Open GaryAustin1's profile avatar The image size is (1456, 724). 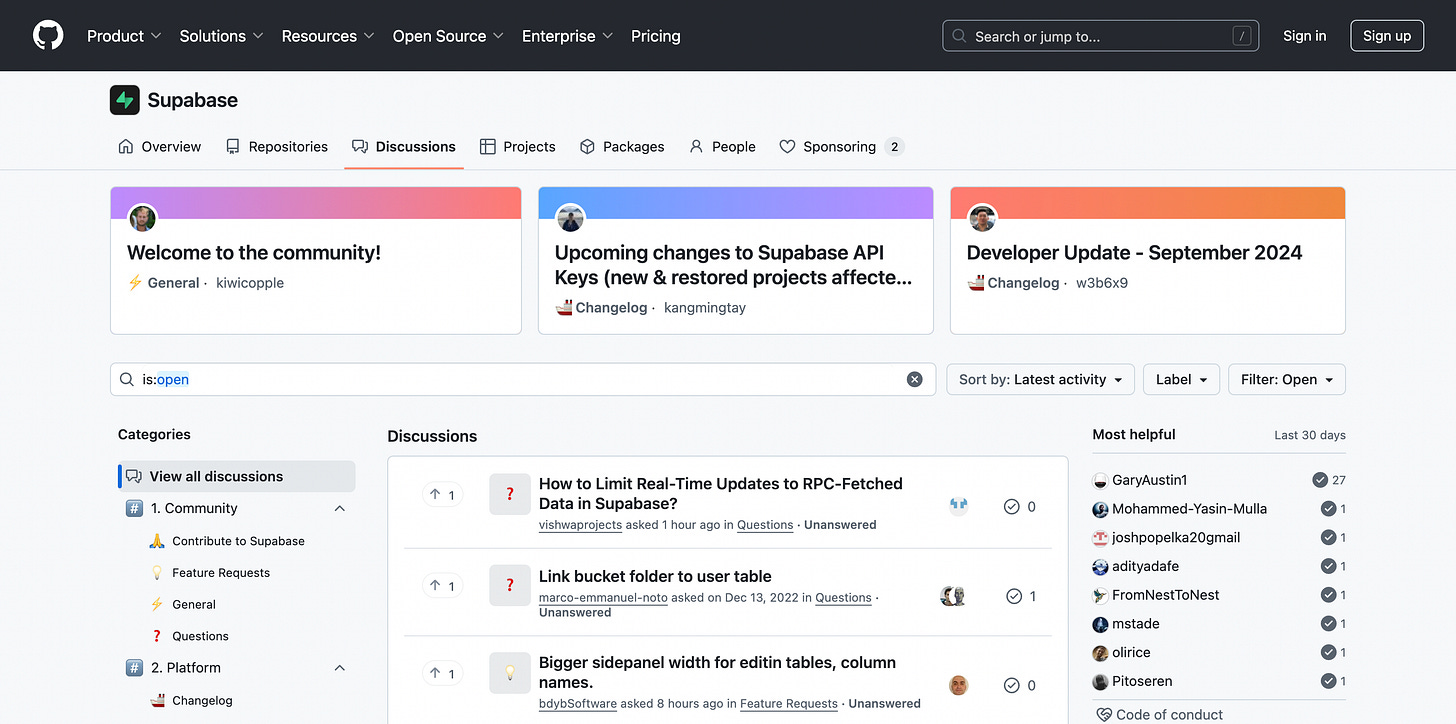[1101, 480]
